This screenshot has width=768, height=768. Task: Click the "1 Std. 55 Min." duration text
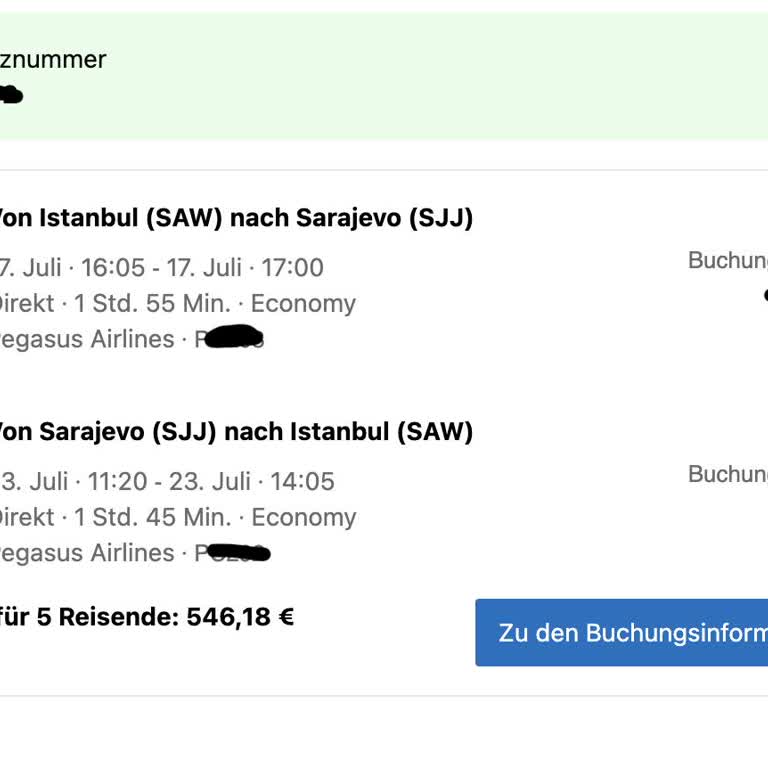(x=162, y=304)
